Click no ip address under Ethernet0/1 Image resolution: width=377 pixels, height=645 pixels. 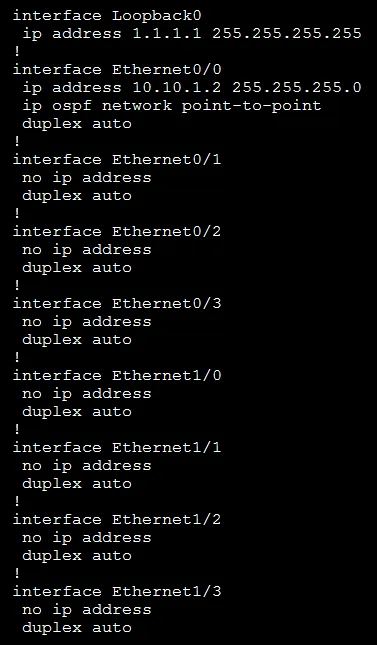[87, 178]
